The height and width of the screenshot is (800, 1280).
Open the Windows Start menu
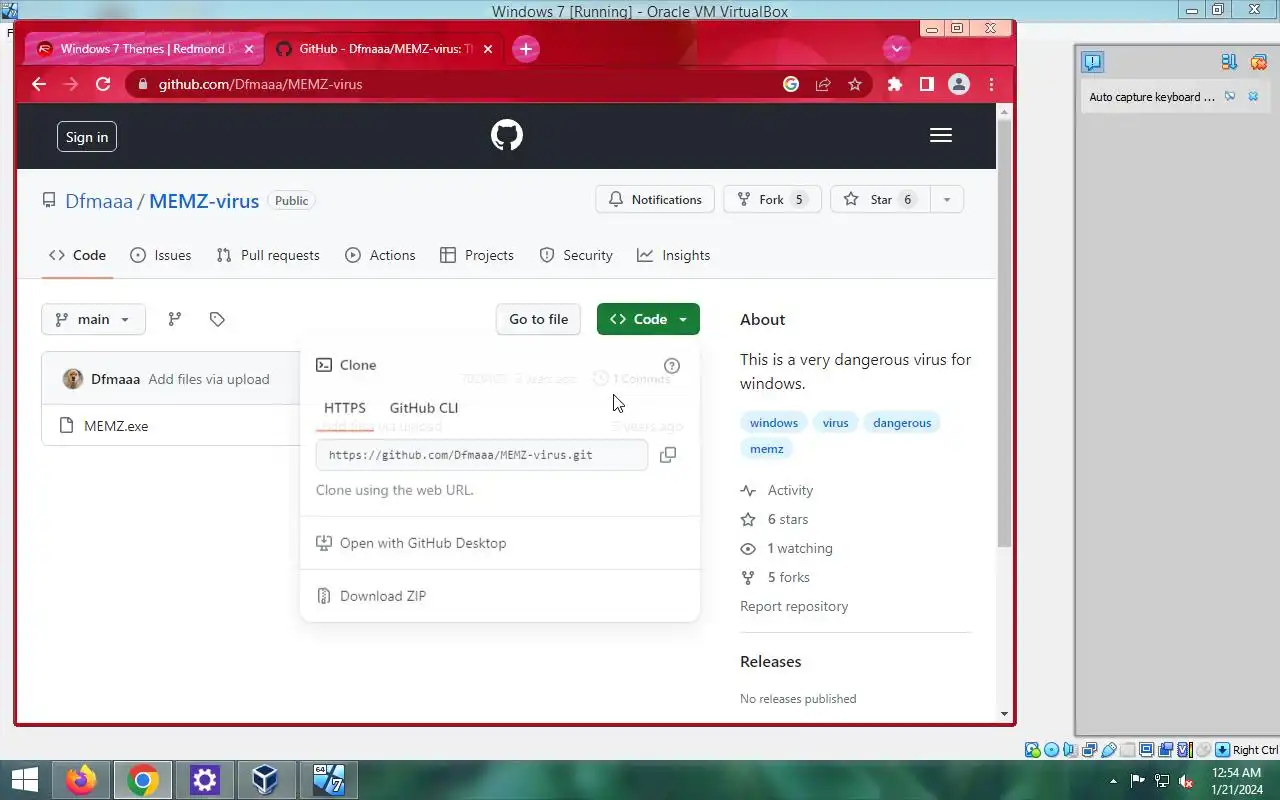[x=24, y=780]
